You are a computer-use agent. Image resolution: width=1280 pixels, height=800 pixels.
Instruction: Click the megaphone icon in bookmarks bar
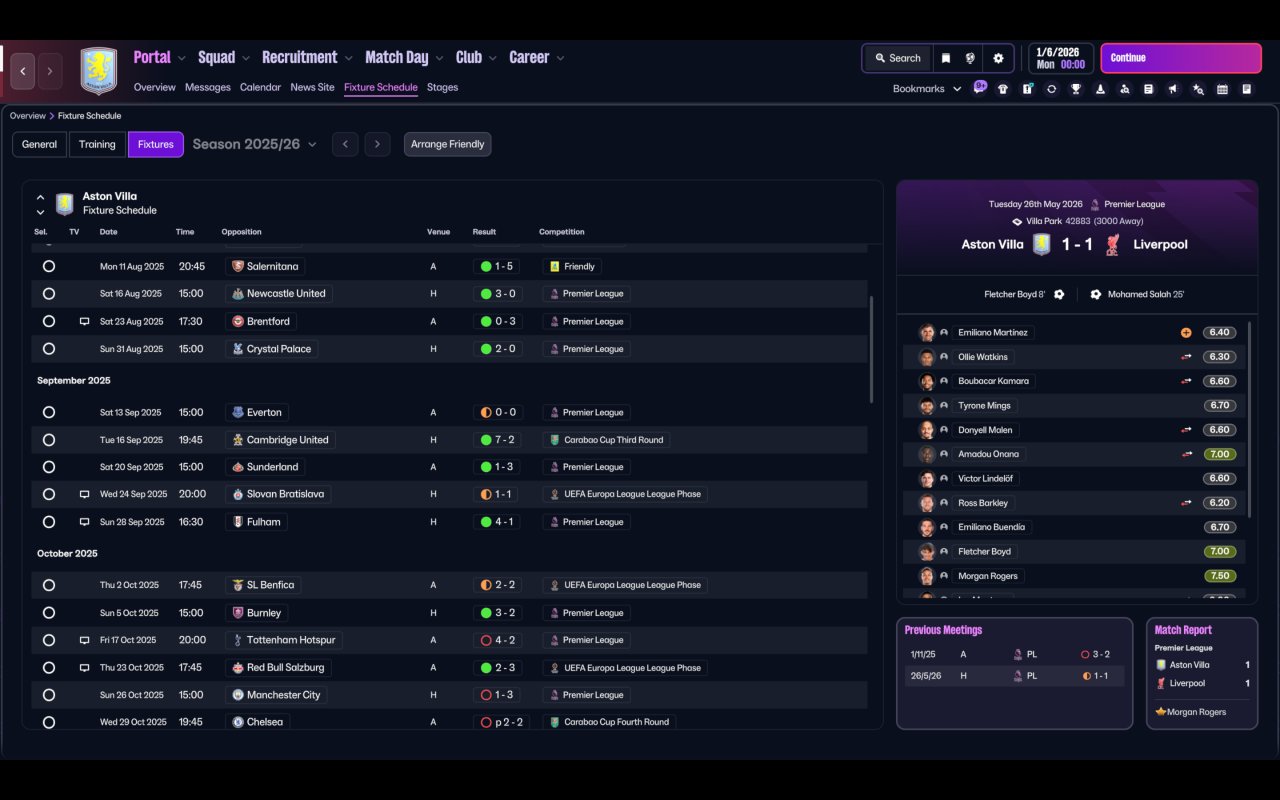point(1174,89)
